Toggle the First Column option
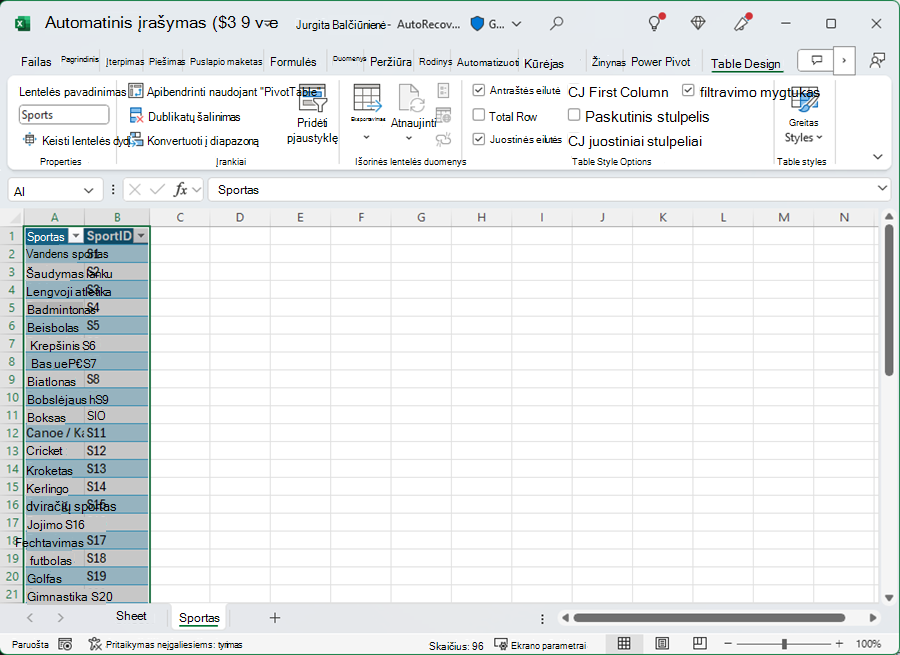Screen dimensions: 900x655 coord(618,92)
